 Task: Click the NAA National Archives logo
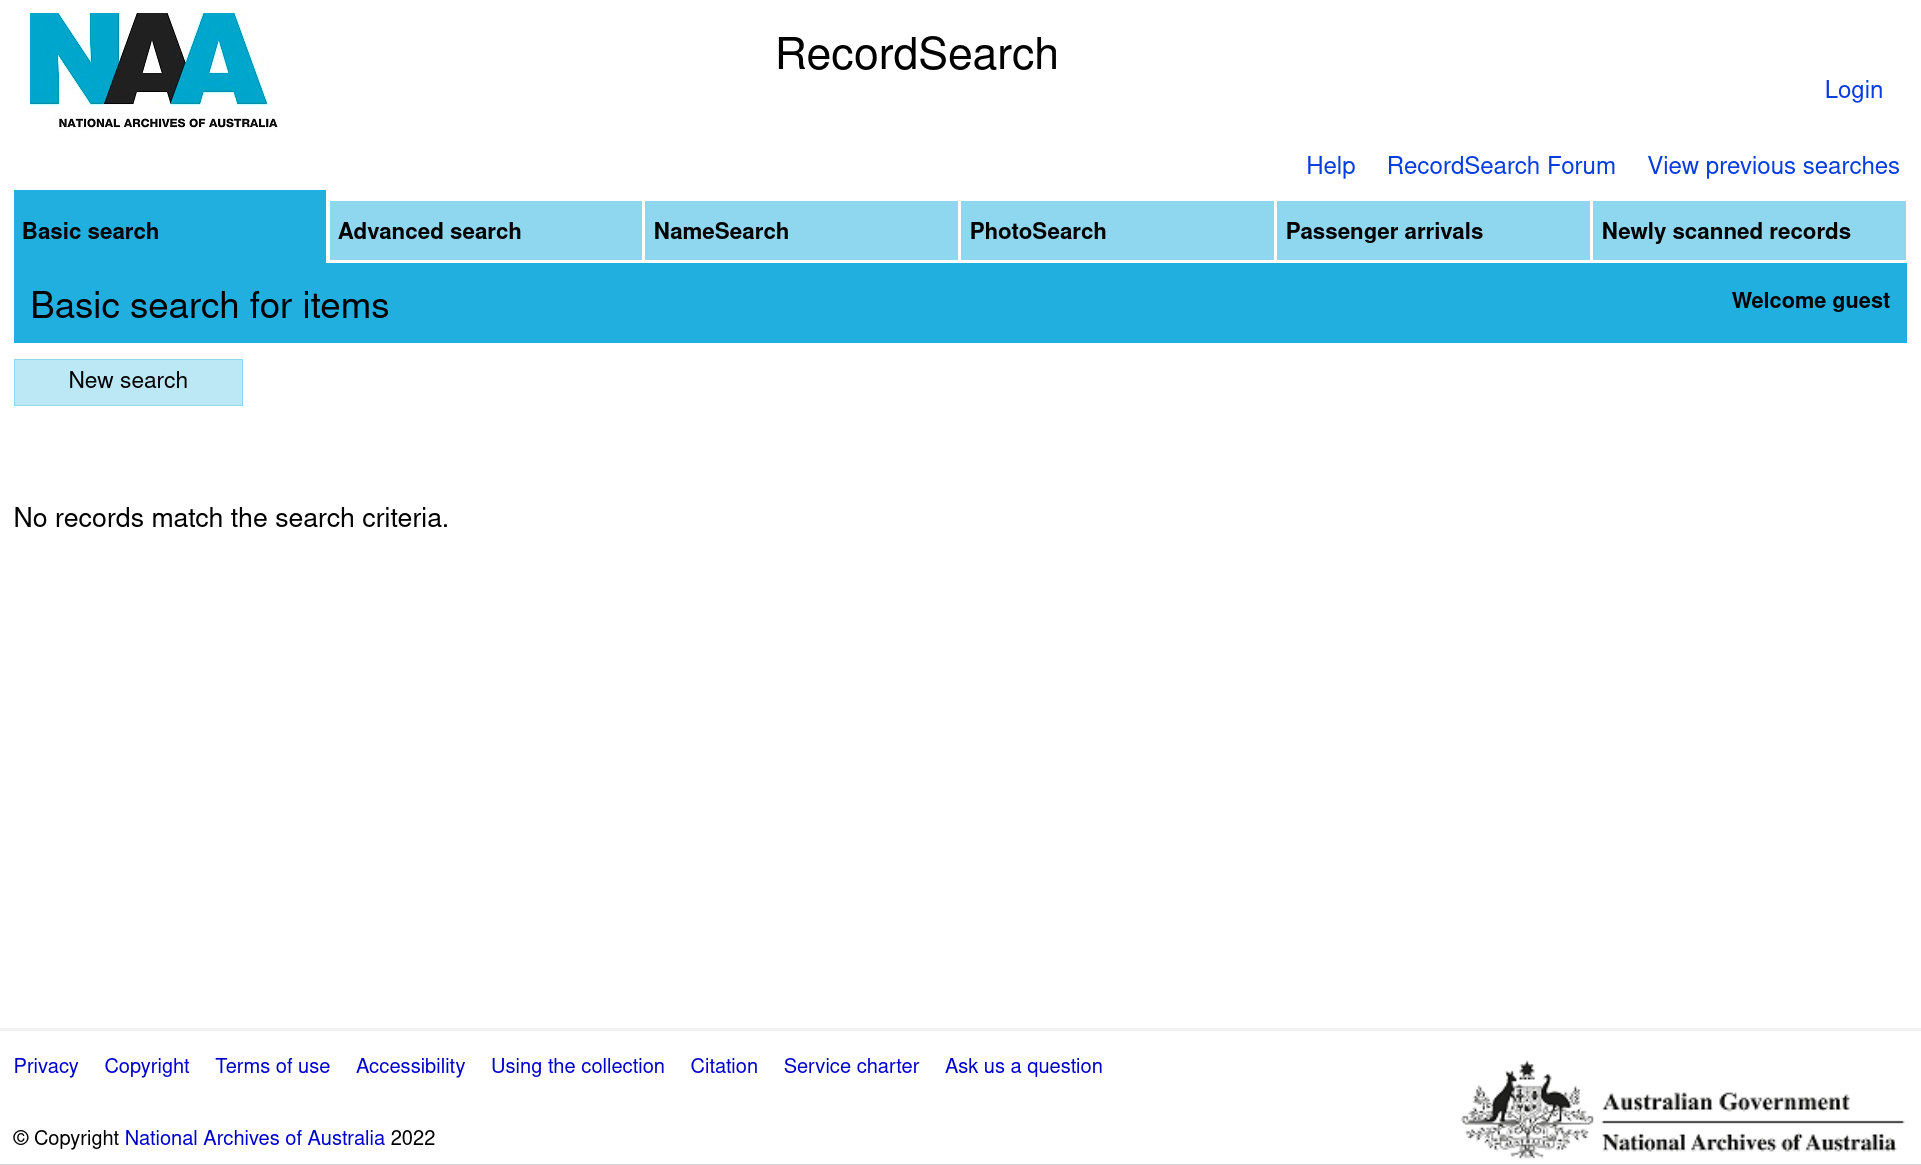pyautogui.click(x=152, y=70)
